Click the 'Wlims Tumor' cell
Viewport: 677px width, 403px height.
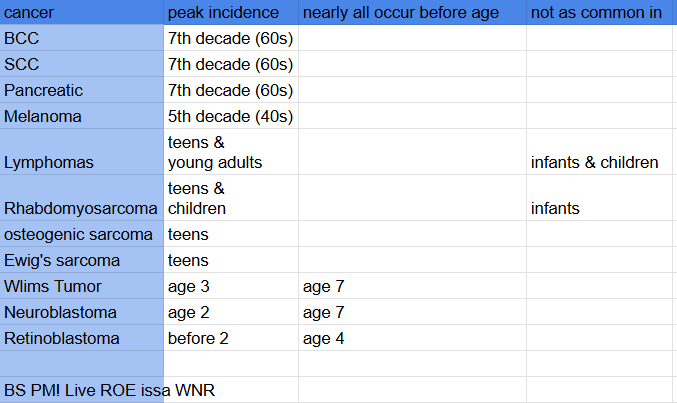point(82,286)
